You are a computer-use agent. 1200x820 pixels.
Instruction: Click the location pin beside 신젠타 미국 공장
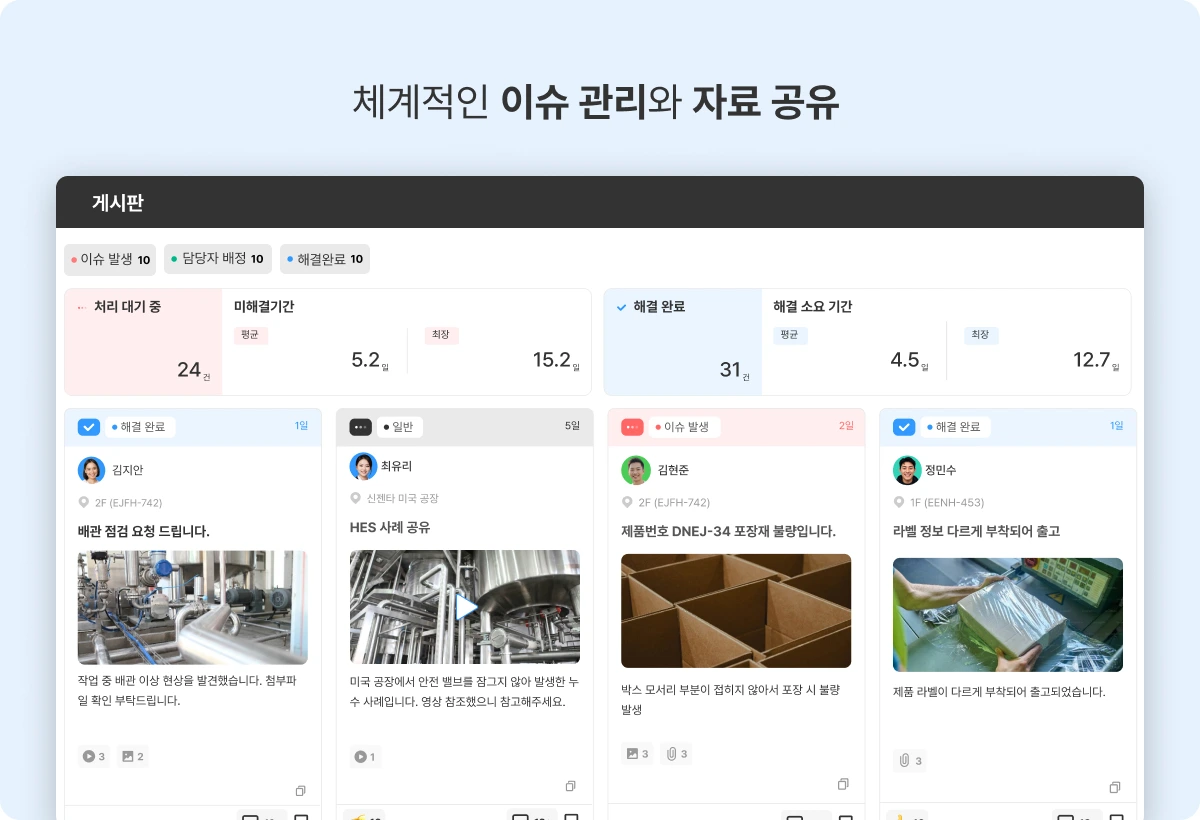click(355, 498)
